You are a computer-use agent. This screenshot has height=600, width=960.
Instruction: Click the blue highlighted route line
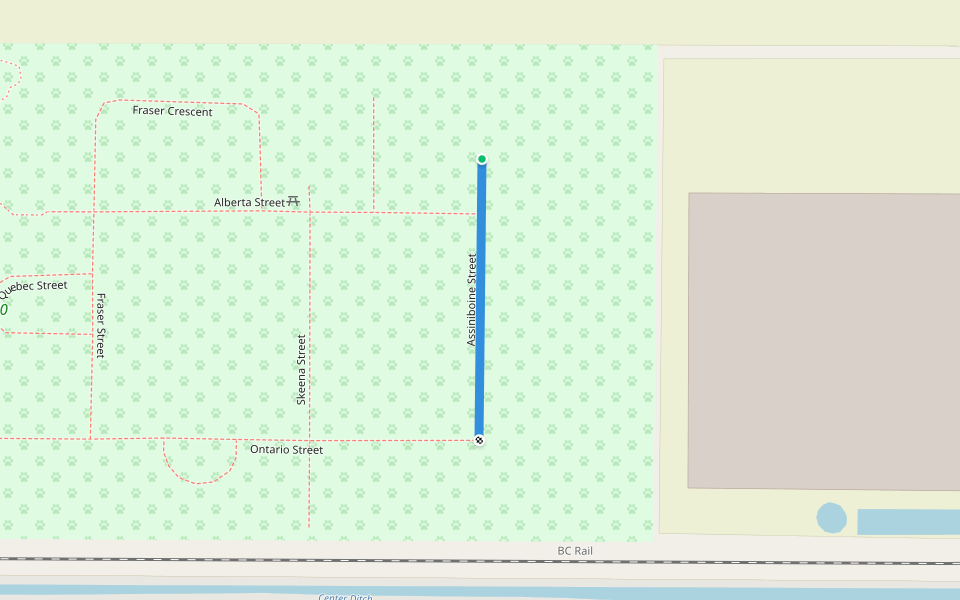(480, 300)
